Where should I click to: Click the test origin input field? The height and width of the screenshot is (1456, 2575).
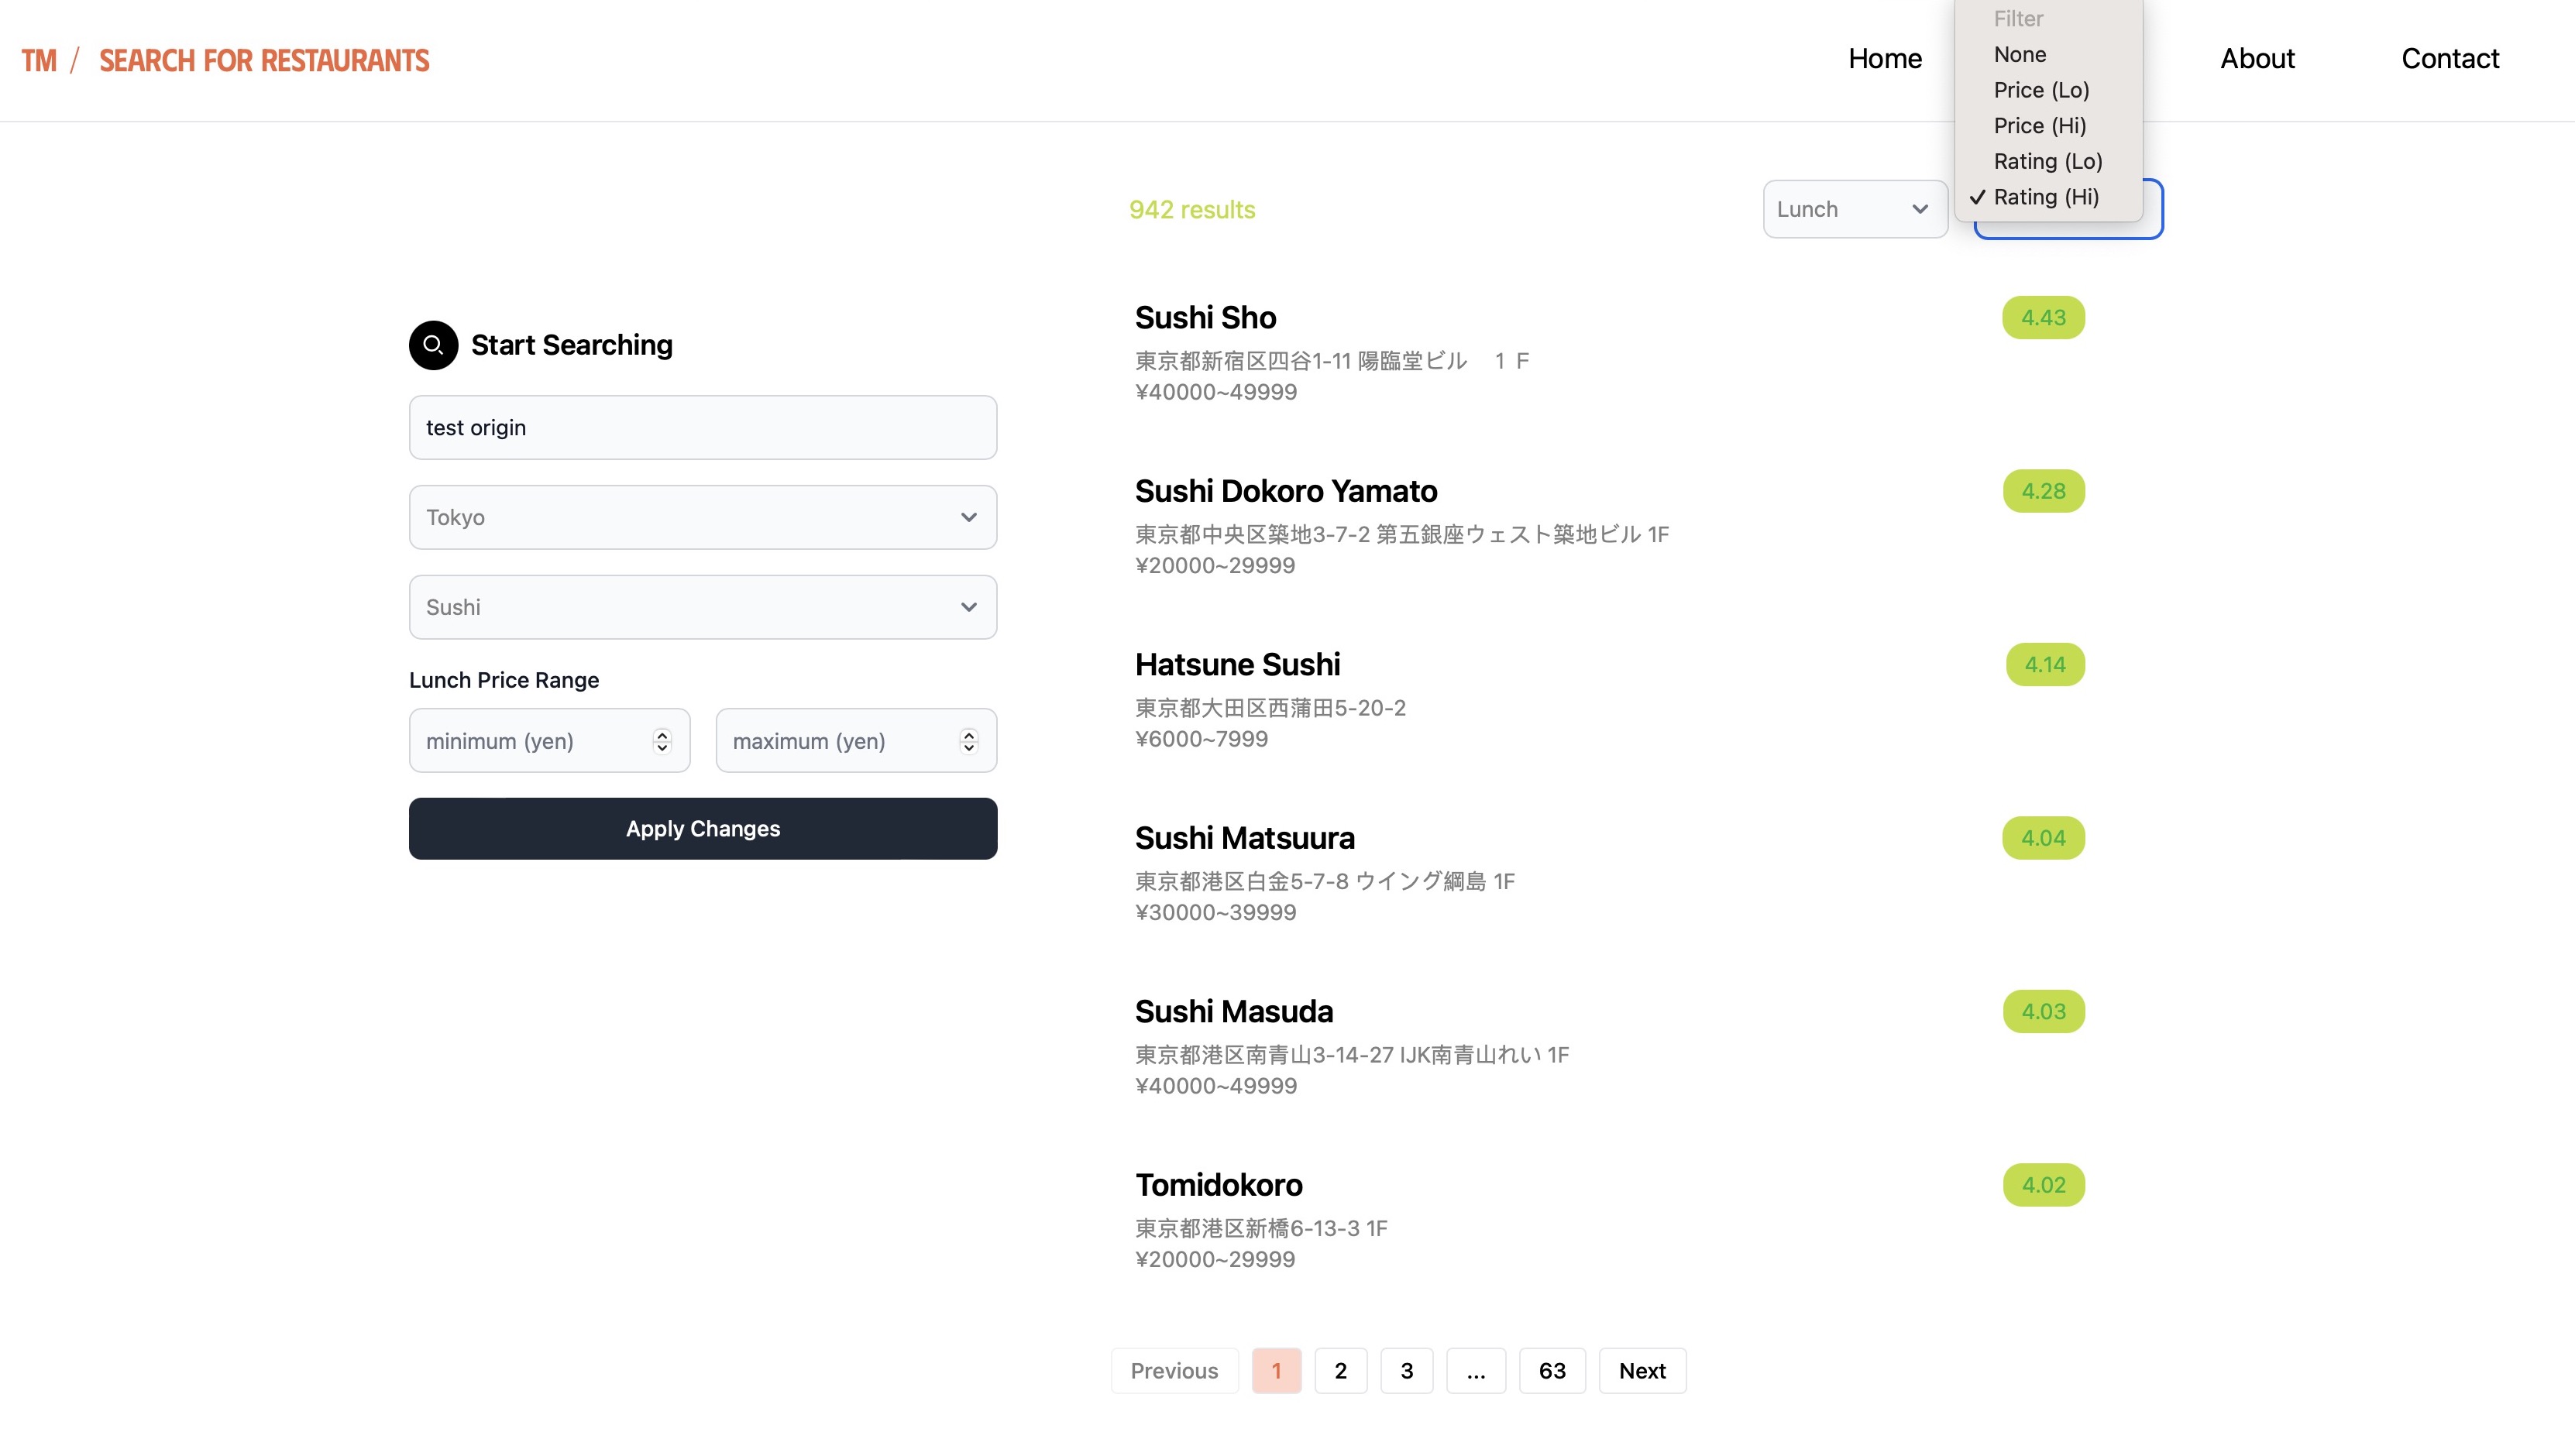point(702,428)
